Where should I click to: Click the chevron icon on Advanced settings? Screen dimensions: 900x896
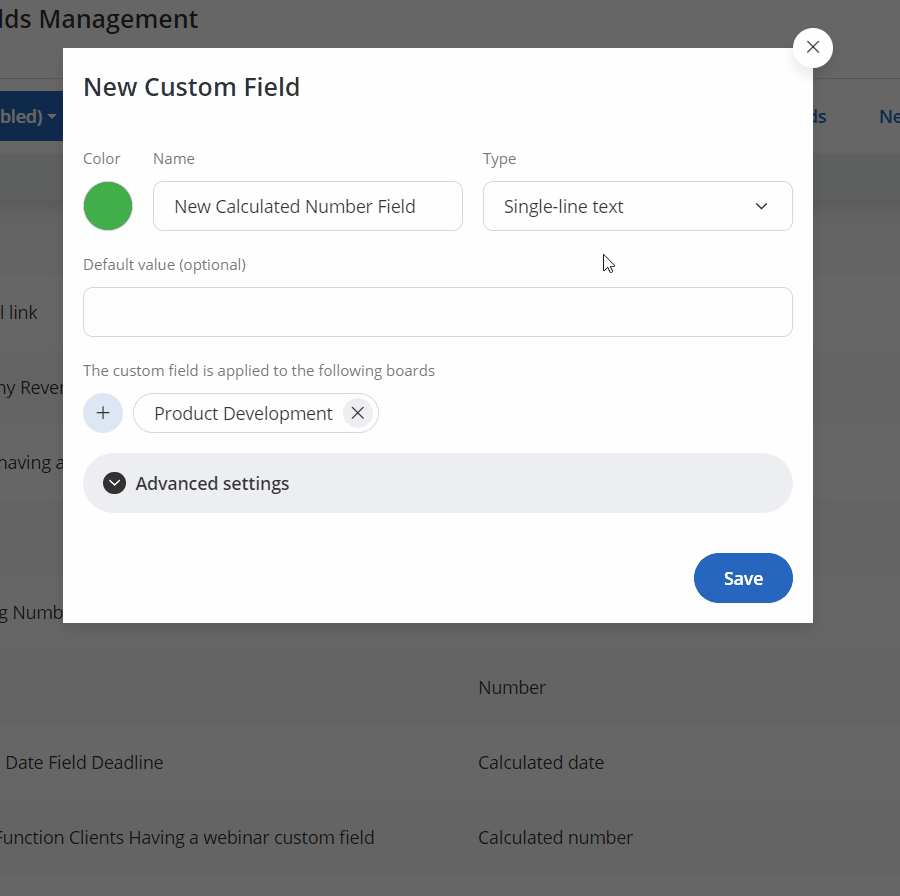(114, 482)
